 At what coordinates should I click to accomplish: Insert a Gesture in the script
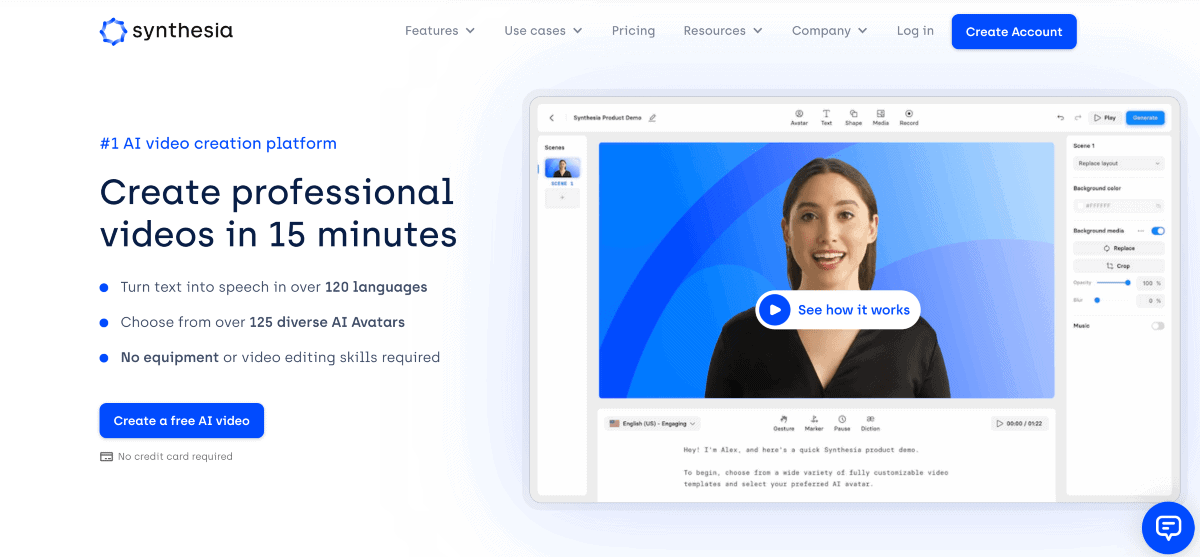pos(784,422)
